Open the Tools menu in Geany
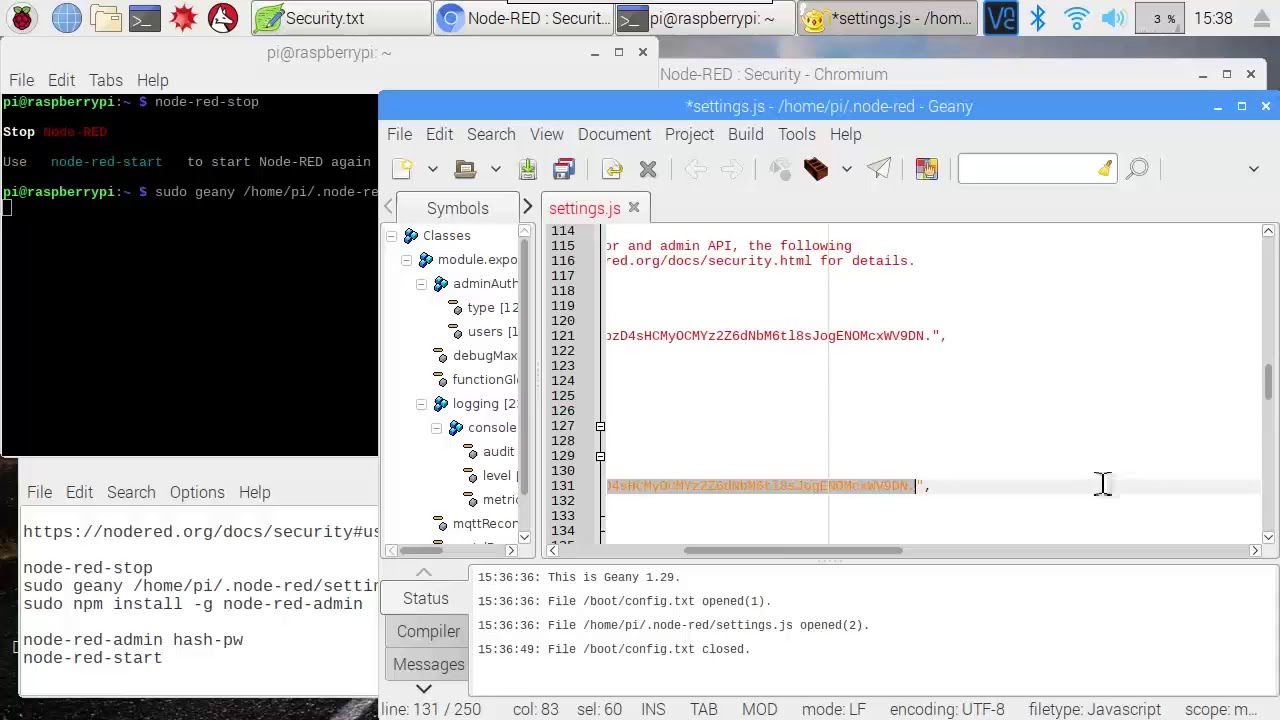1280x720 pixels. [796, 134]
